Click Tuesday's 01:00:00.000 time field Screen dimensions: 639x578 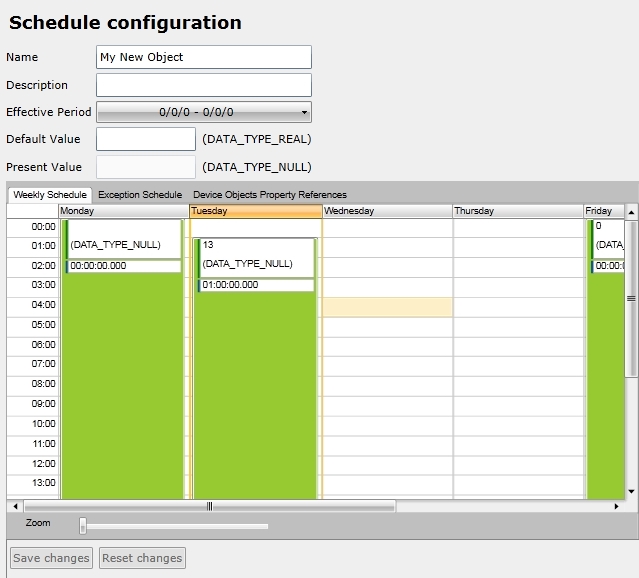click(x=256, y=285)
